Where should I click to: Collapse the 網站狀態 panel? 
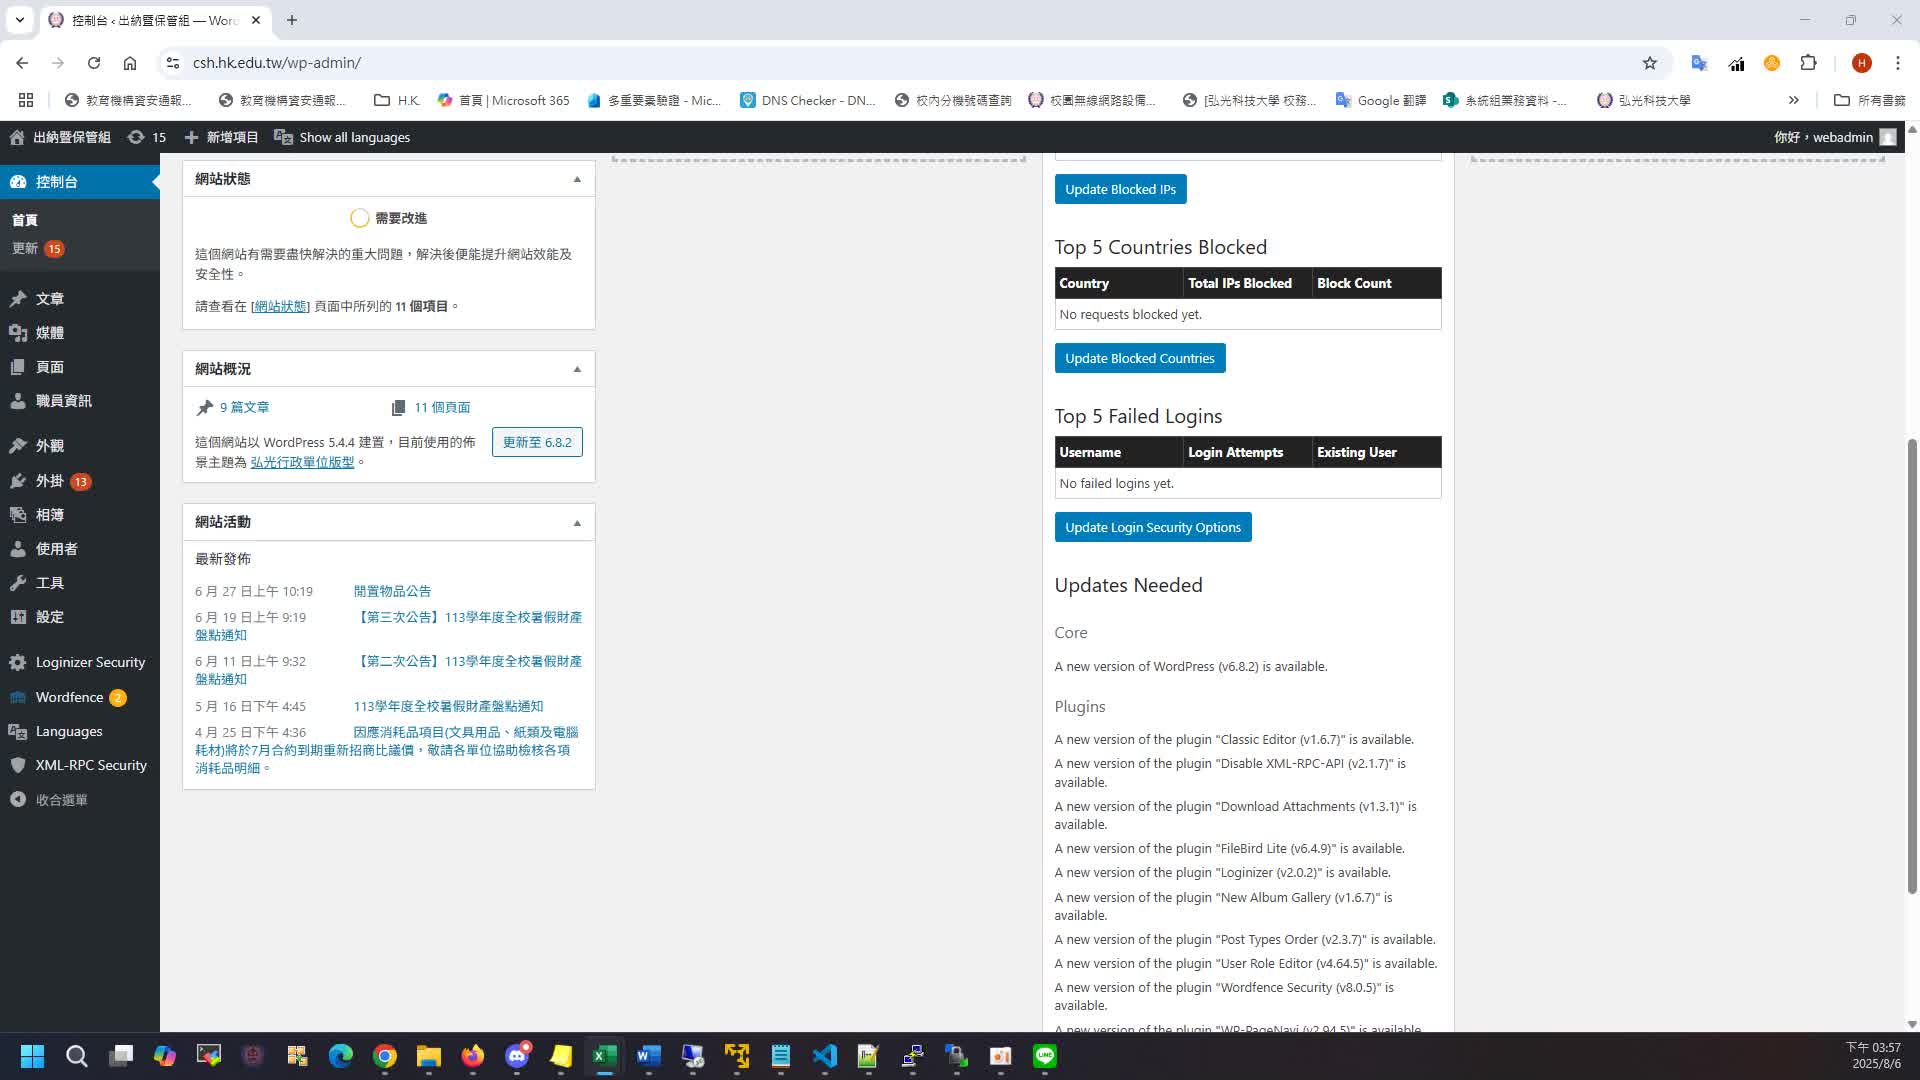tap(577, 179)
